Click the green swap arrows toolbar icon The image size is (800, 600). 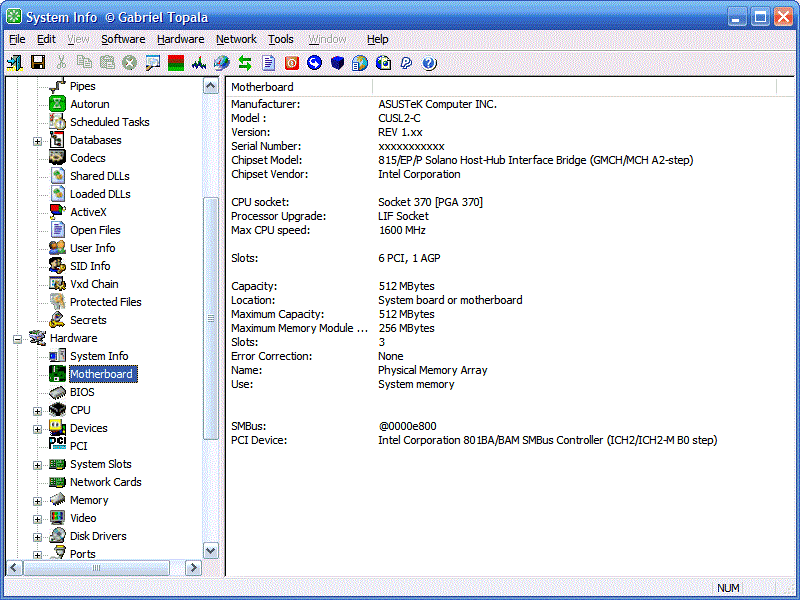pos(245,63)
